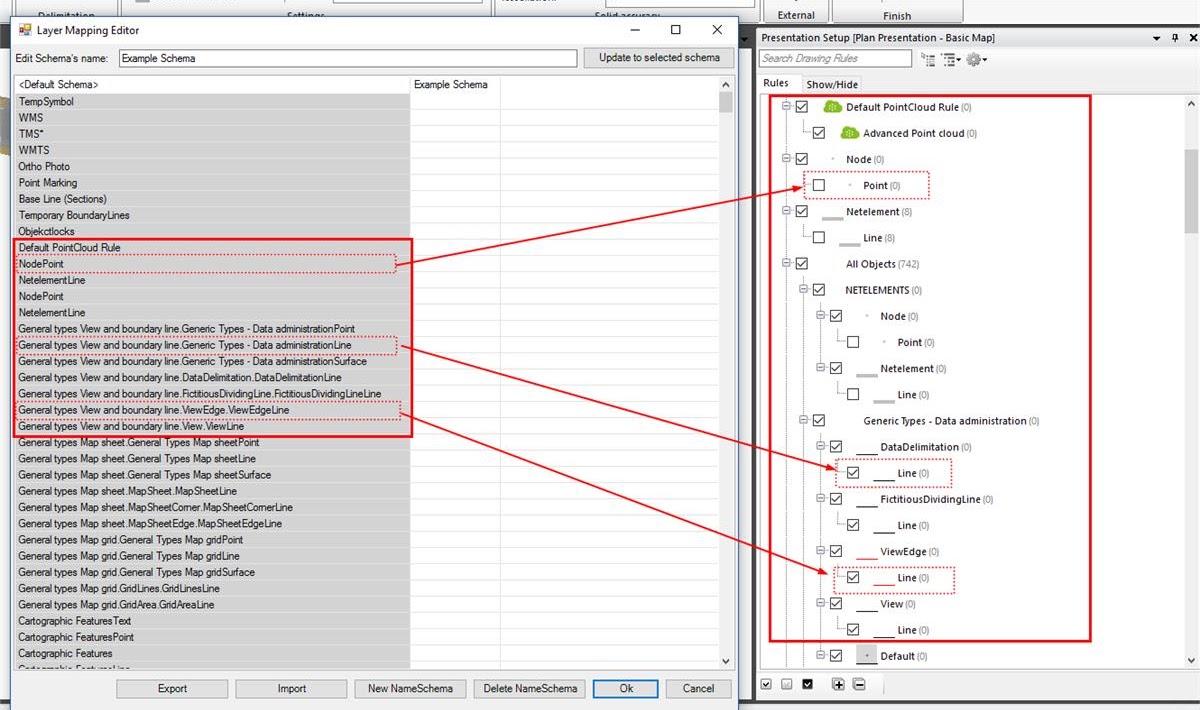Toggle the FictitiousDividingLine (0) checkbox
This screenshot has width=1200, height=710.
click(836, 499)
